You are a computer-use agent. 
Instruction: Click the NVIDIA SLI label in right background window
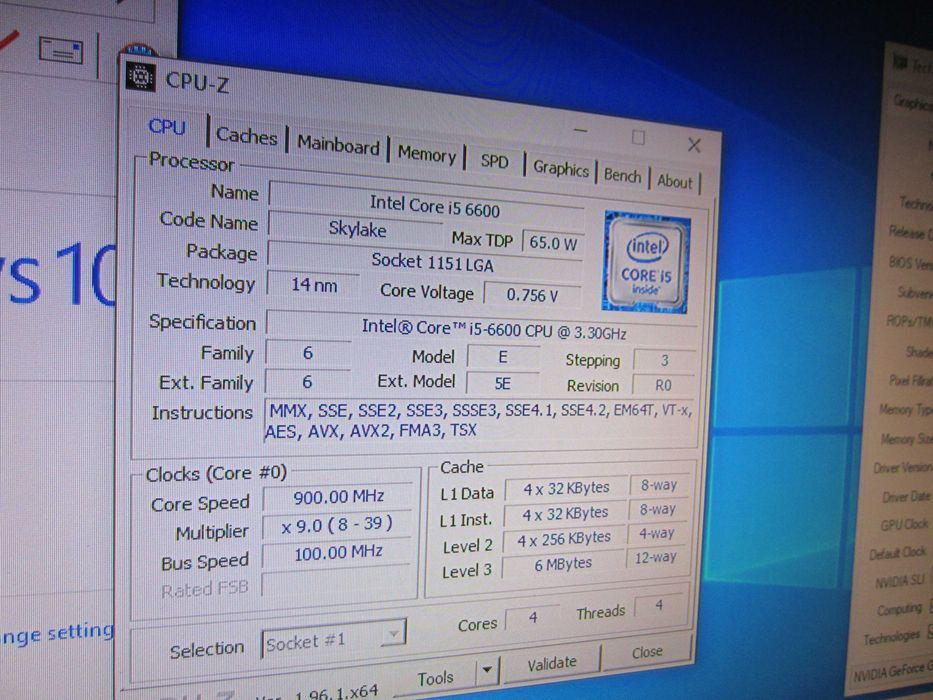(x=899, y=581)
